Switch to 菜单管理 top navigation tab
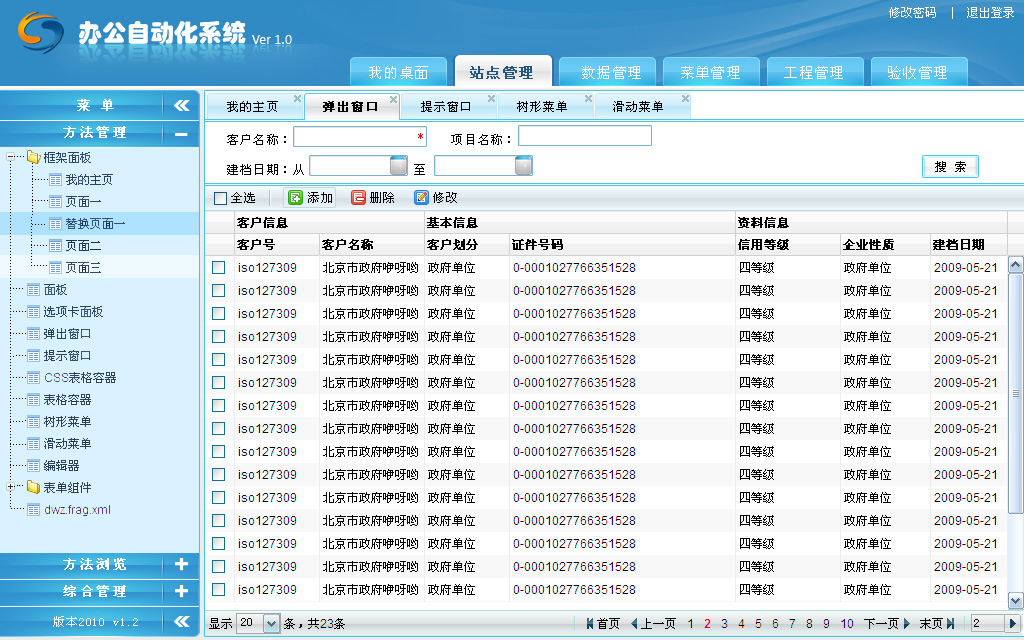 coord(711,72)
